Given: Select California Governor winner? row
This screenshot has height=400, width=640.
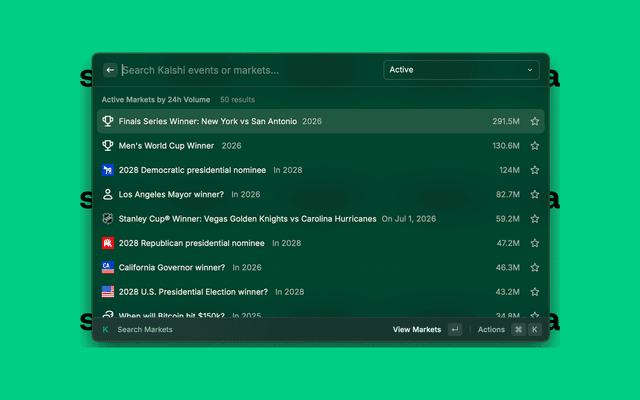Looking at the screenshot, I should (x=321, y=267).
